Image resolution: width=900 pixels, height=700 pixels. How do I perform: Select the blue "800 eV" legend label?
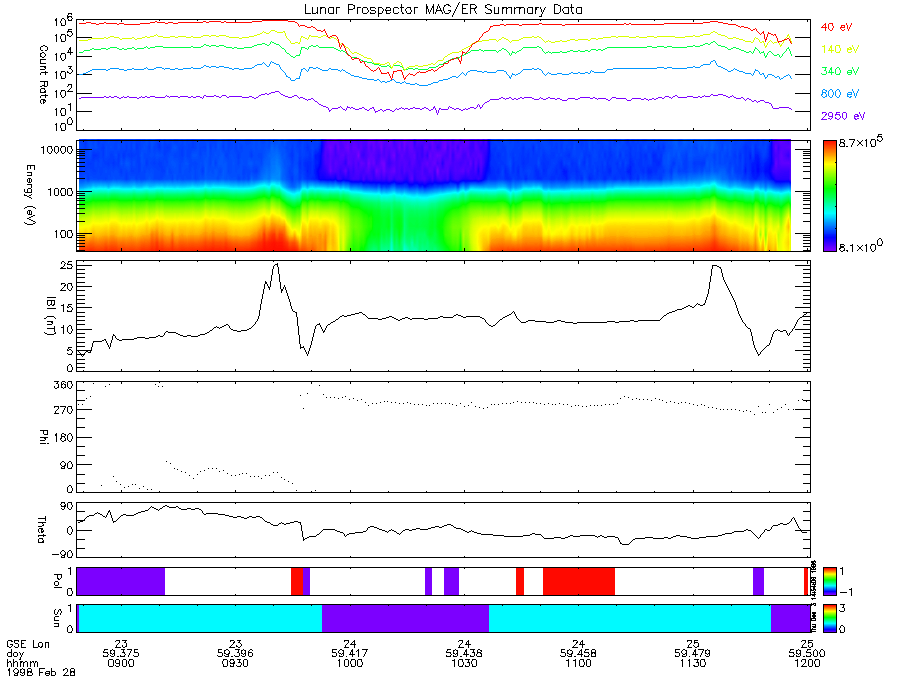point(840,94)
